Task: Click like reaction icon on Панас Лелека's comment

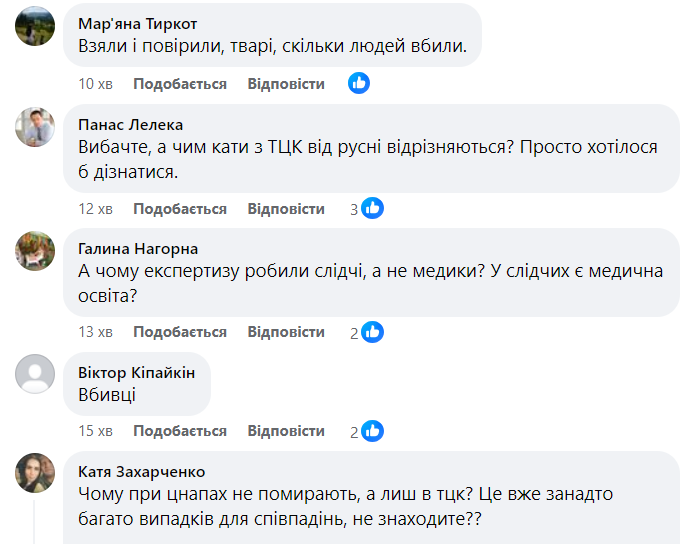Action: pyautogui.click(x=373, y=209)
